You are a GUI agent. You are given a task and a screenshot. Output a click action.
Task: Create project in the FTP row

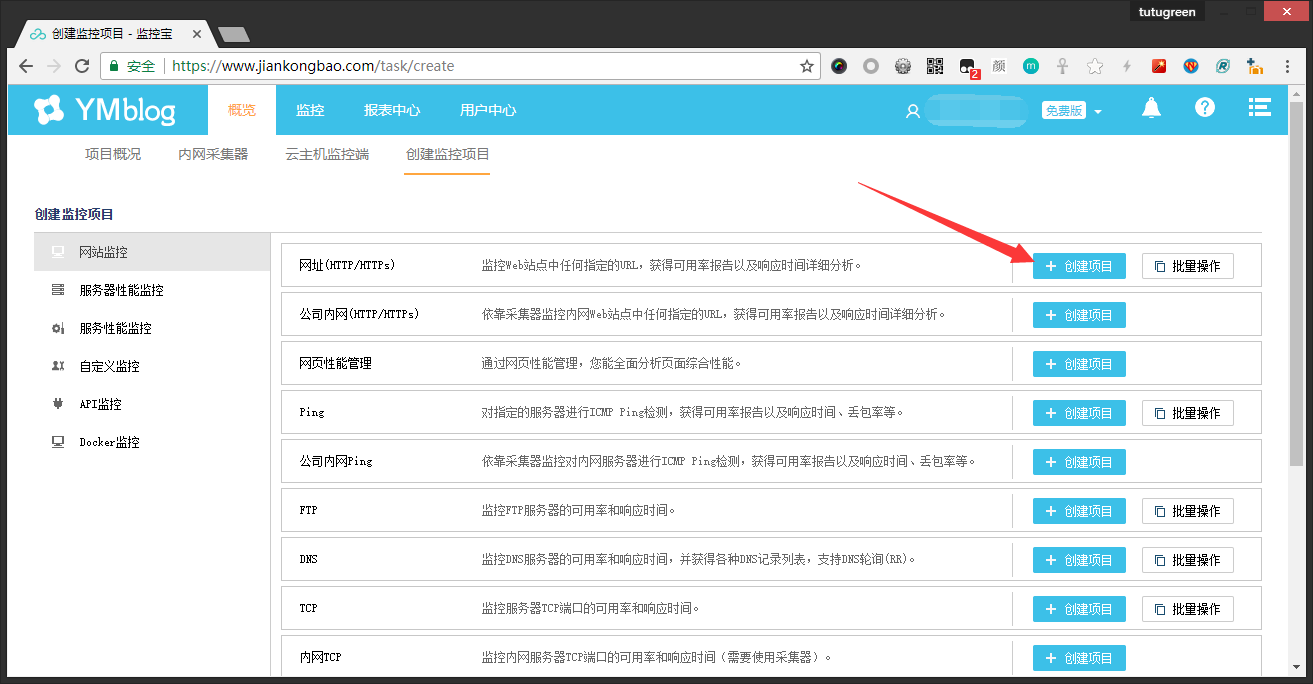[x=1079, y=511]
